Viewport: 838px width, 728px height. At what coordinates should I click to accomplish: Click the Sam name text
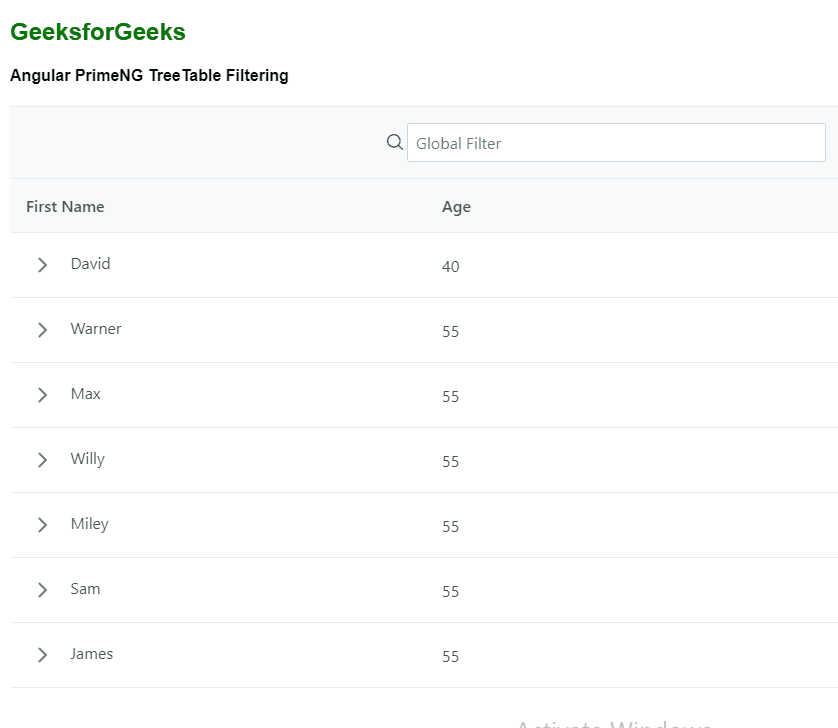(85, 589)
